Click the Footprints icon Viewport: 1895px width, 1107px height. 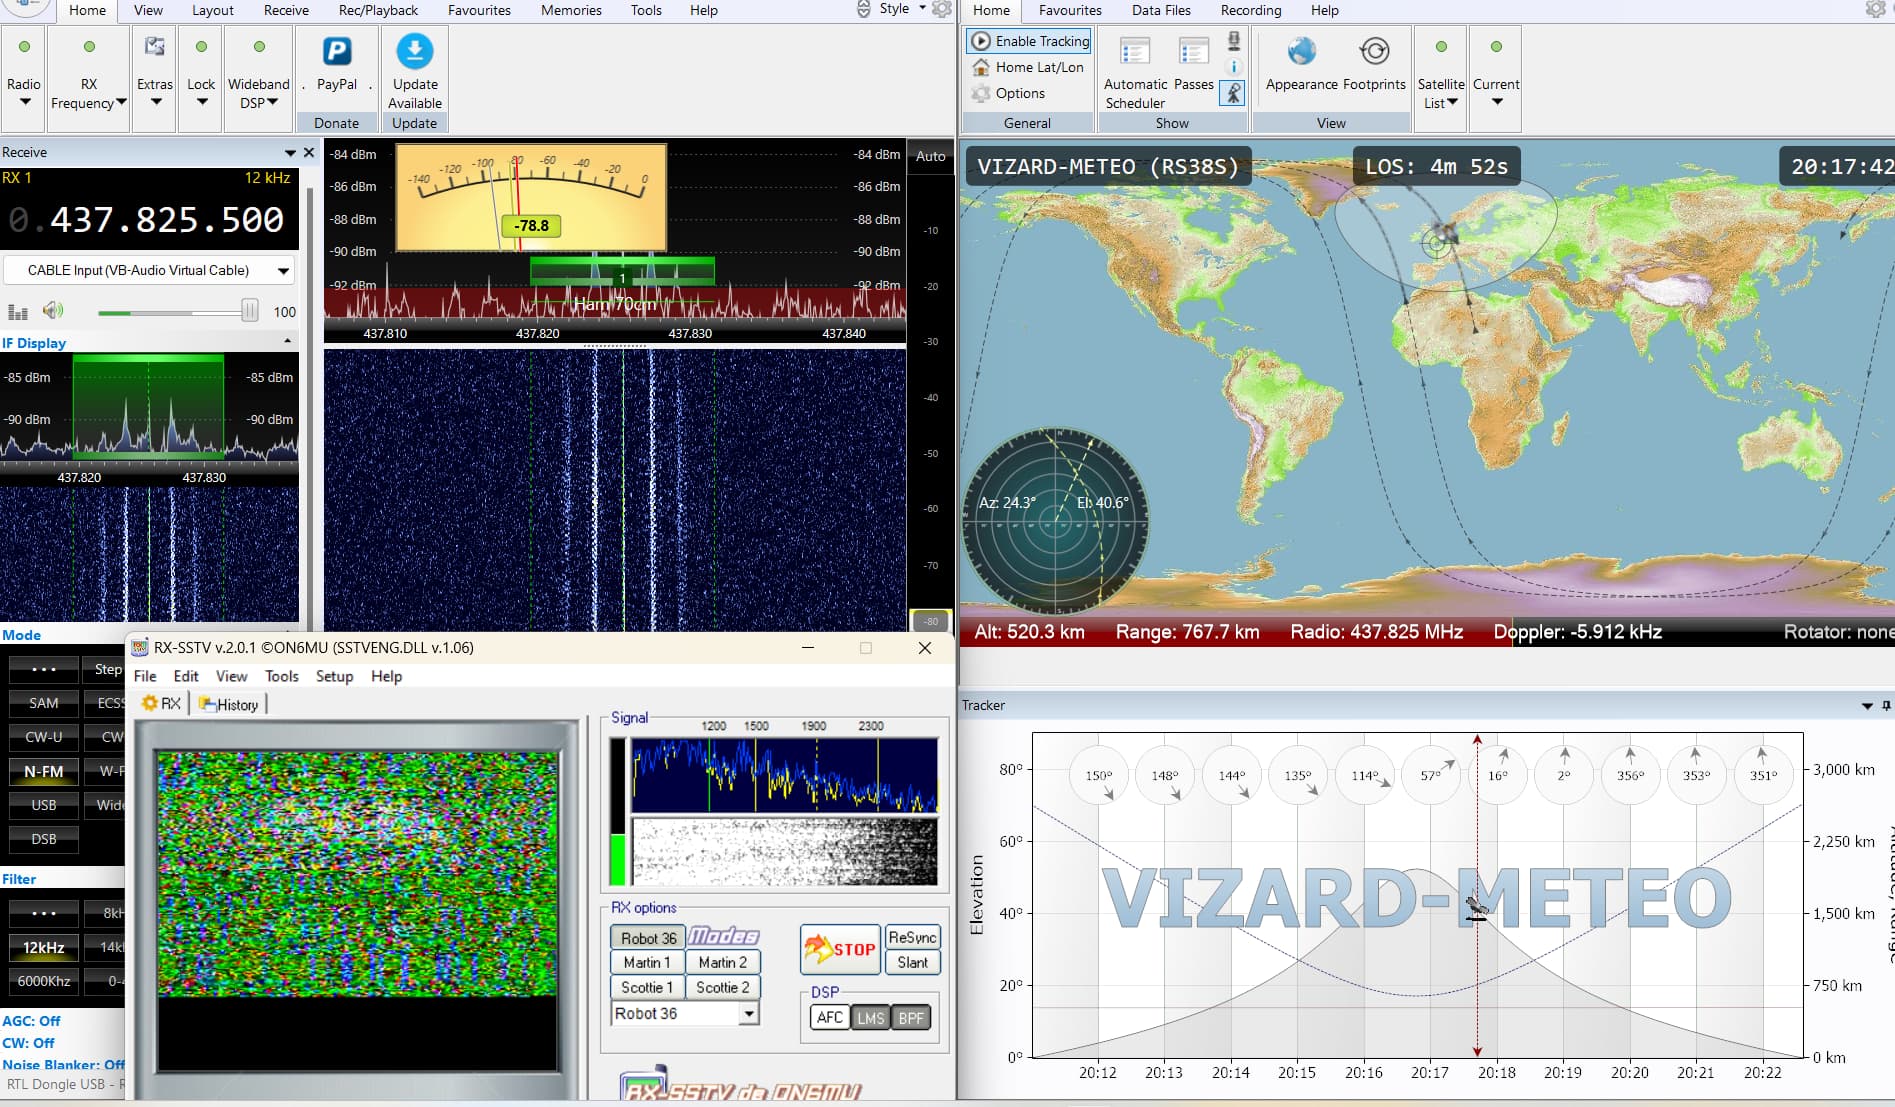pyautogui.click(x=1374, y=52)
